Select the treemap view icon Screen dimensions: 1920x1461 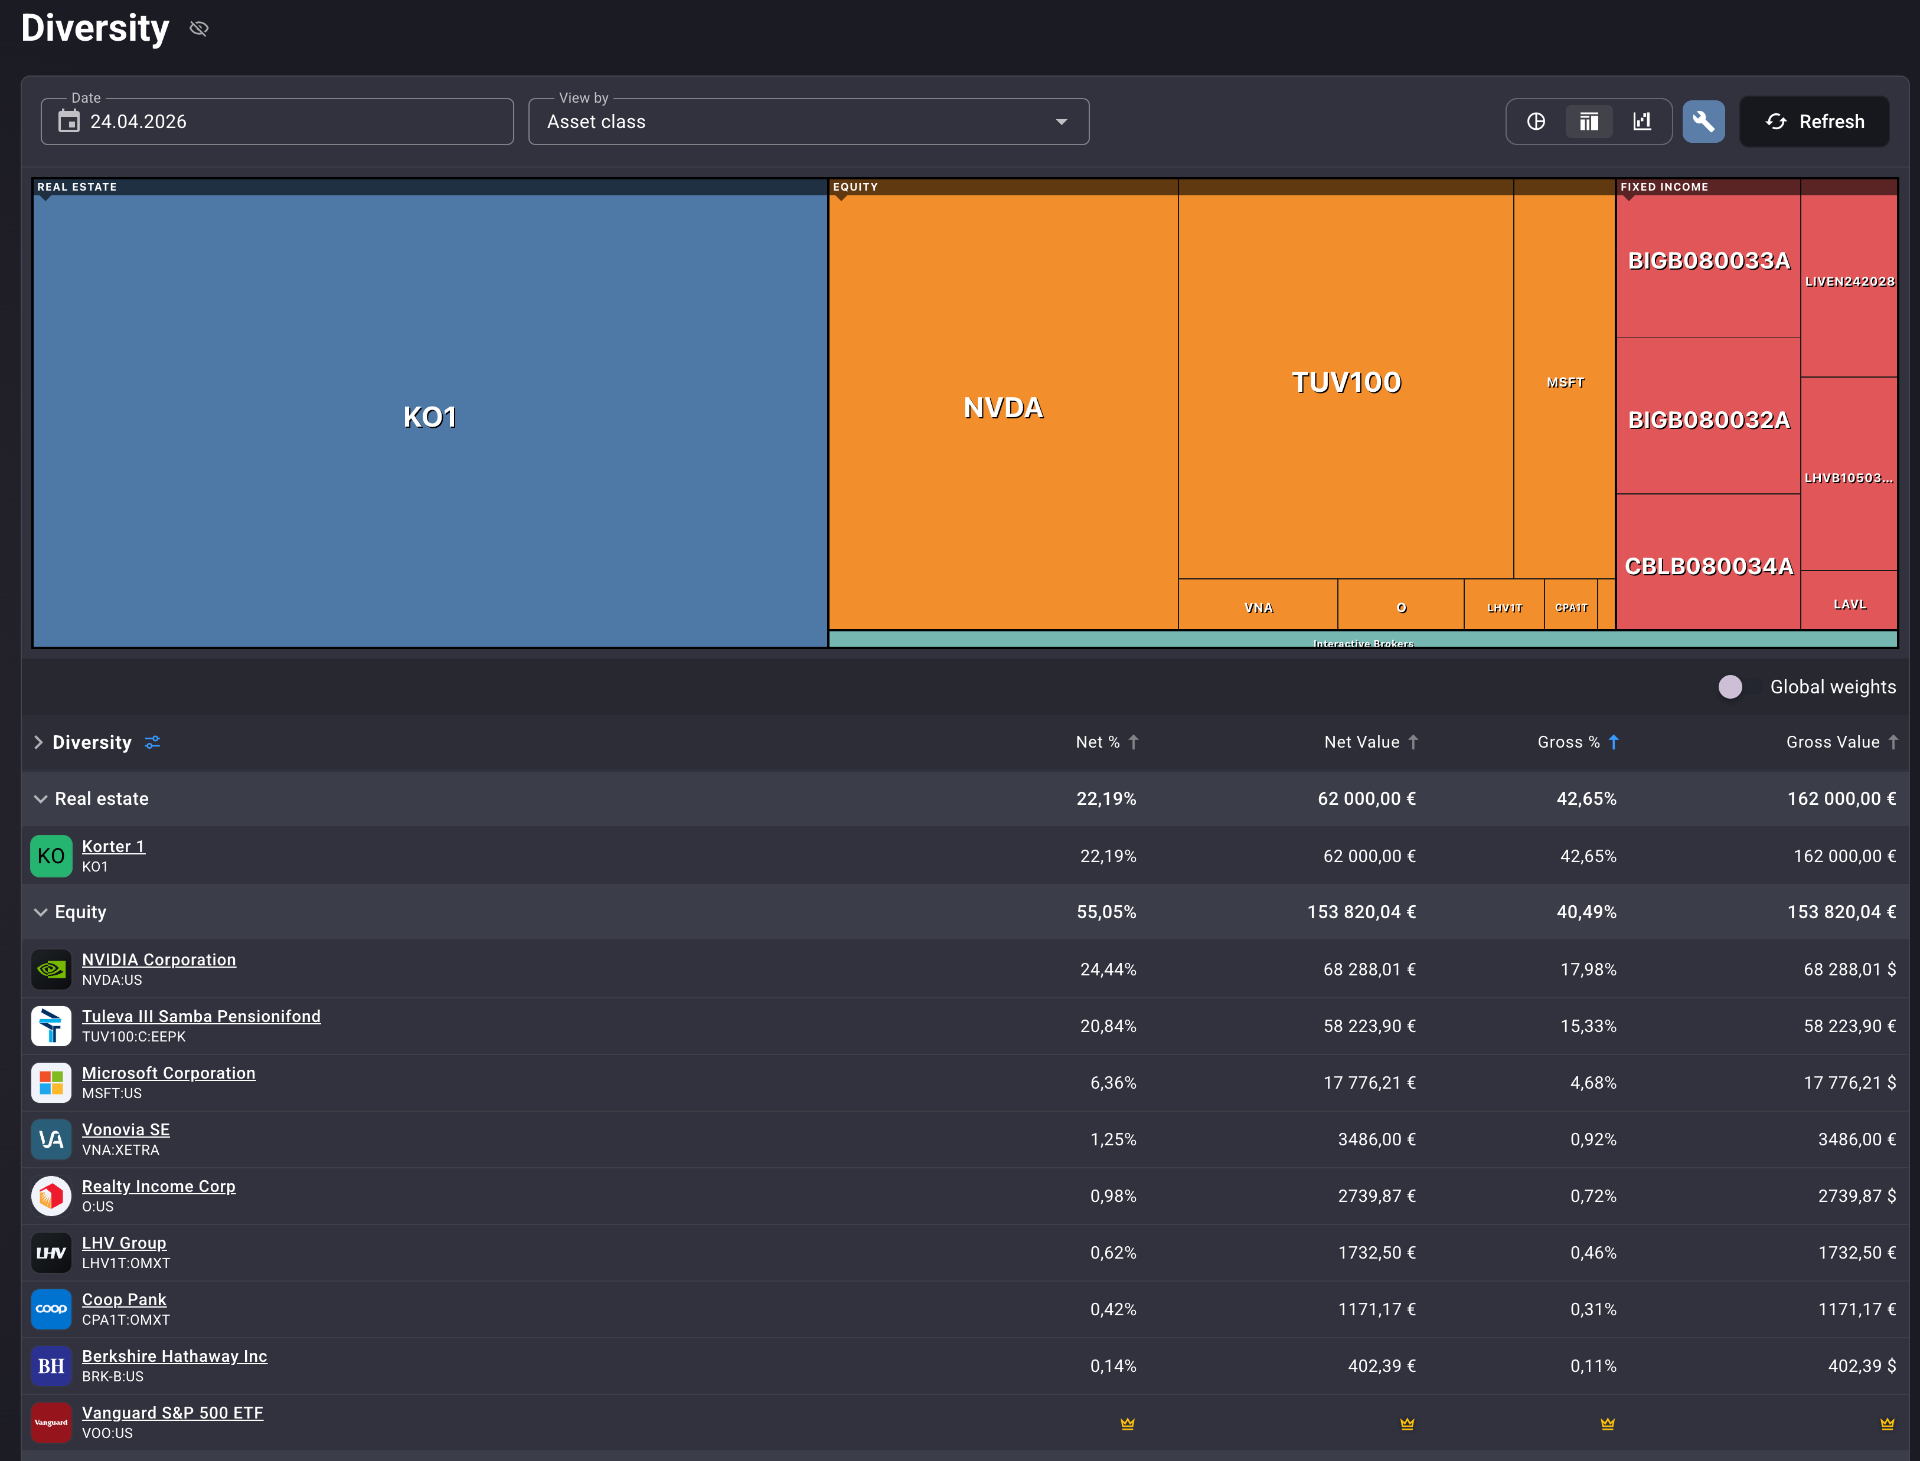click(1589, 122)
